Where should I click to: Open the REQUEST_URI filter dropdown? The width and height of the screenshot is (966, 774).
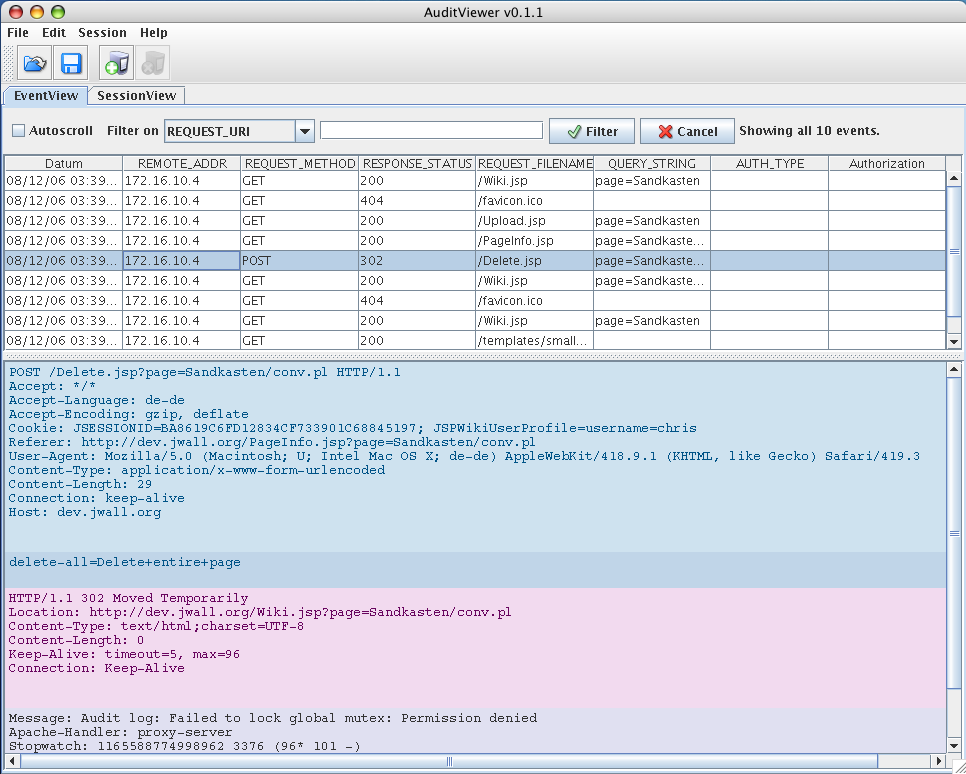tap(305, 131)
